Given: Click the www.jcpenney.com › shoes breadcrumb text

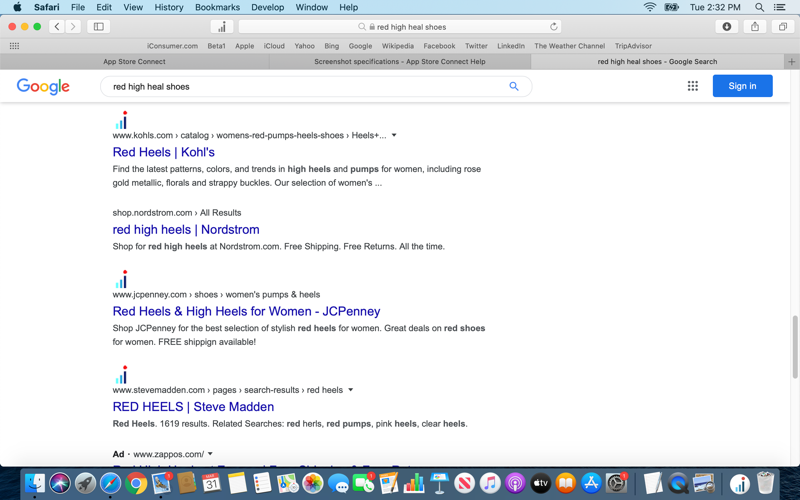Looking at the screenshot, I should click(216, 294).
